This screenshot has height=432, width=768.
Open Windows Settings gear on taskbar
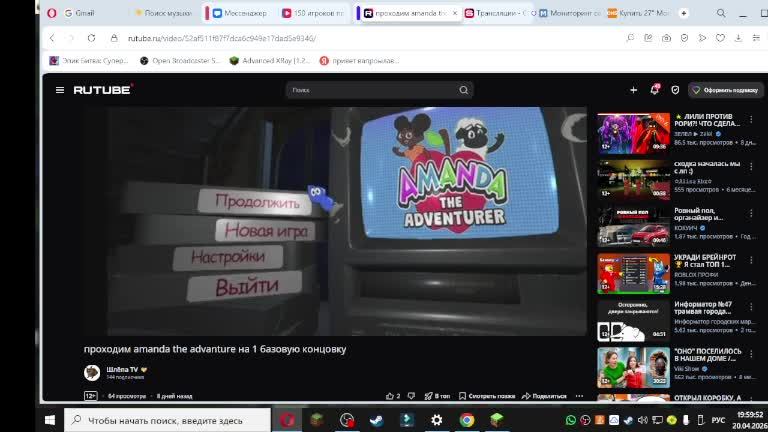pyautogui.click(x=436, y=420)
